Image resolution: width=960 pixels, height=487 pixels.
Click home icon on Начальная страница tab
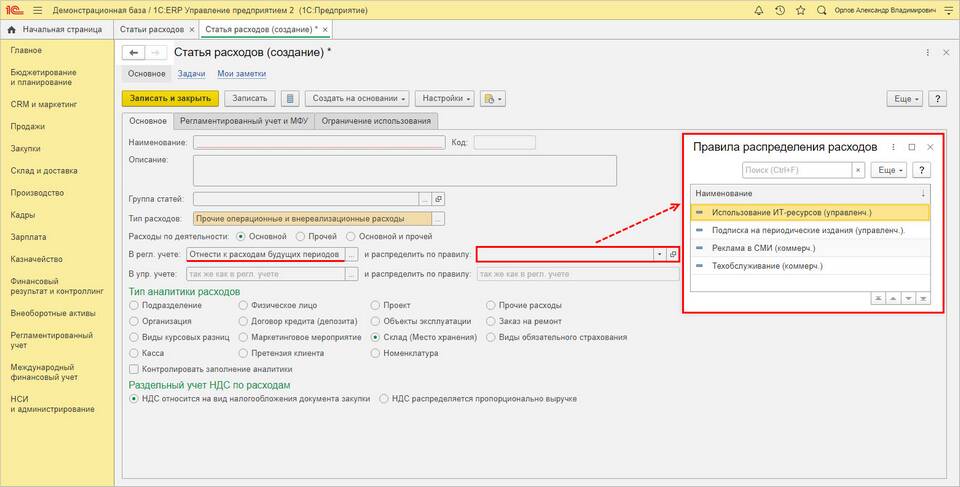coord(11,29)
